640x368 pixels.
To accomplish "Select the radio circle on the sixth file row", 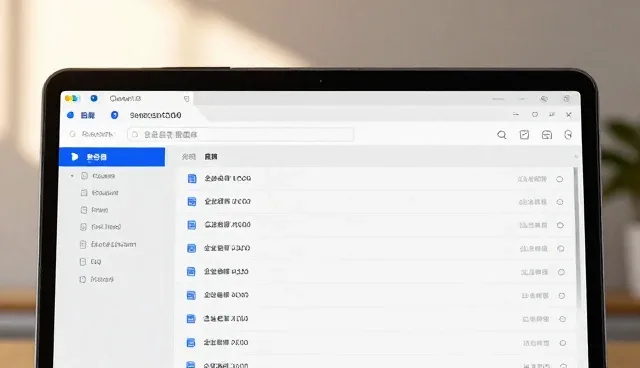I will pos(562,296).
